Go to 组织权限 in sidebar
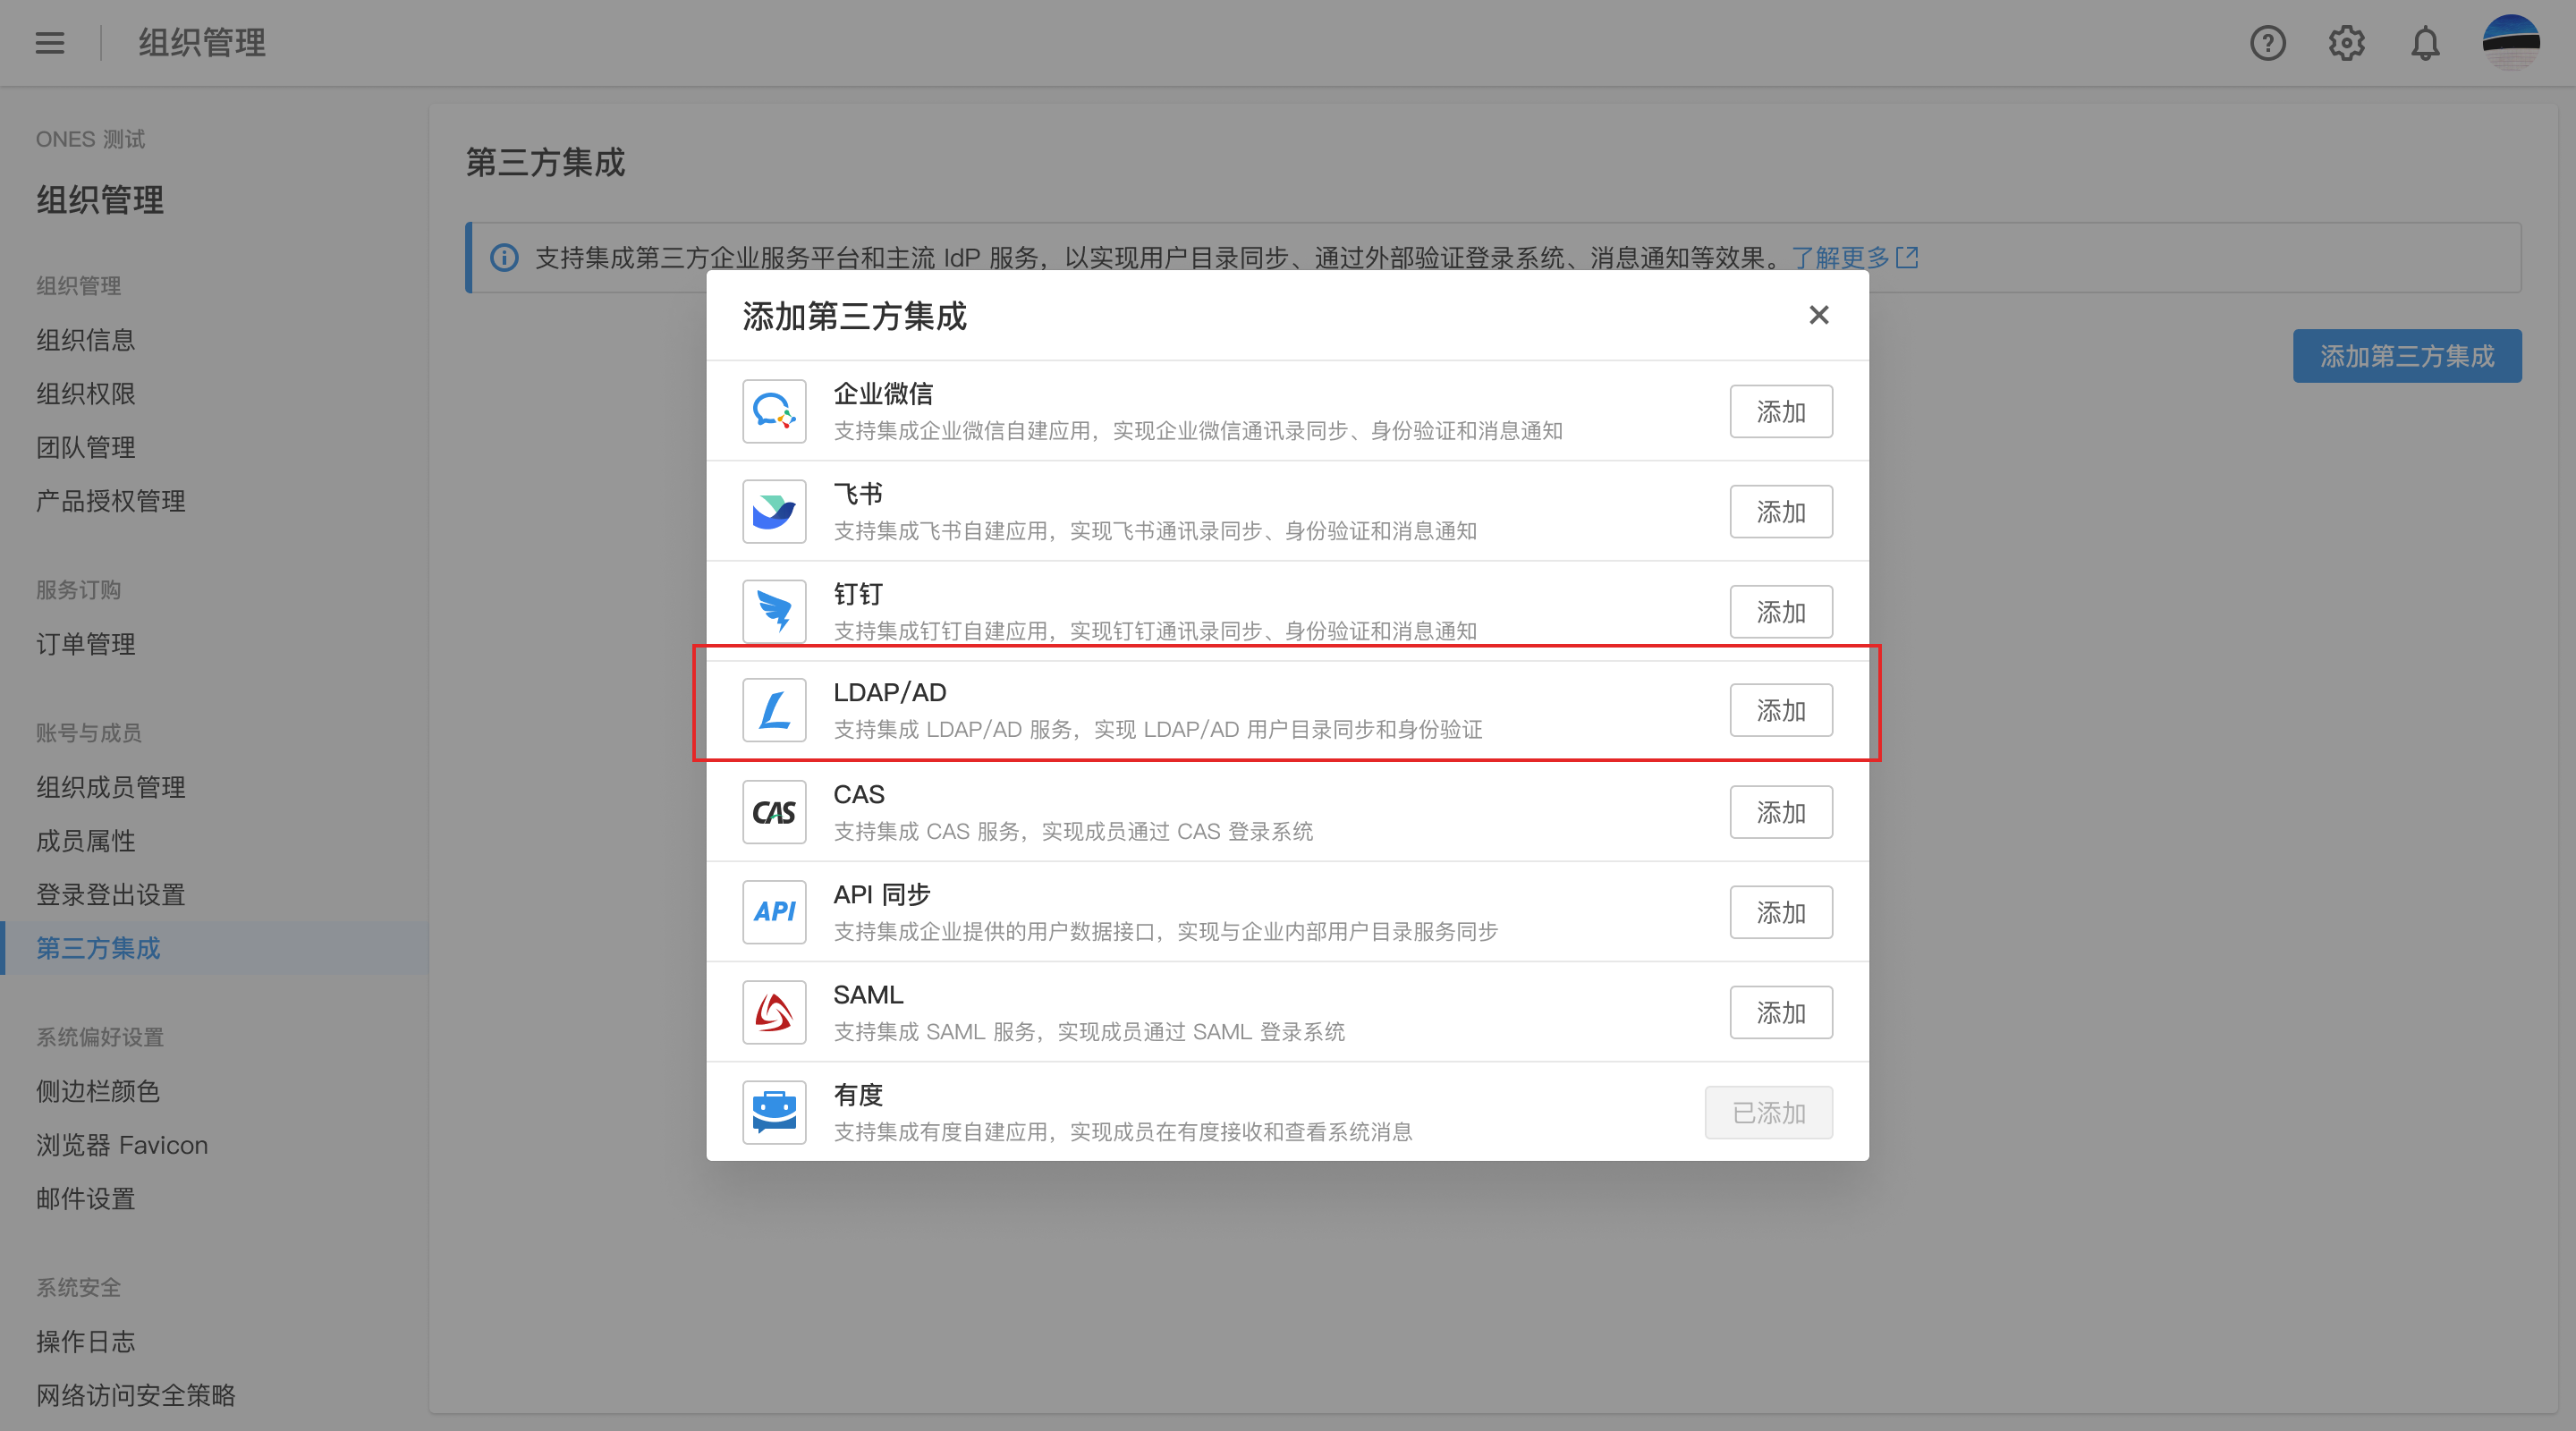The width and height of the screenshot is (2576, 1431). coord(86,394)
